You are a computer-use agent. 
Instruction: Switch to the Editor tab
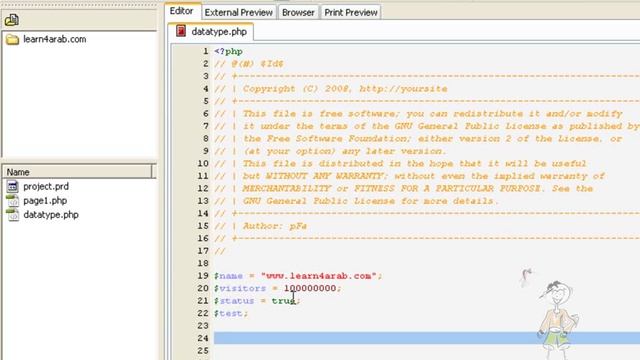coord(182,11)
